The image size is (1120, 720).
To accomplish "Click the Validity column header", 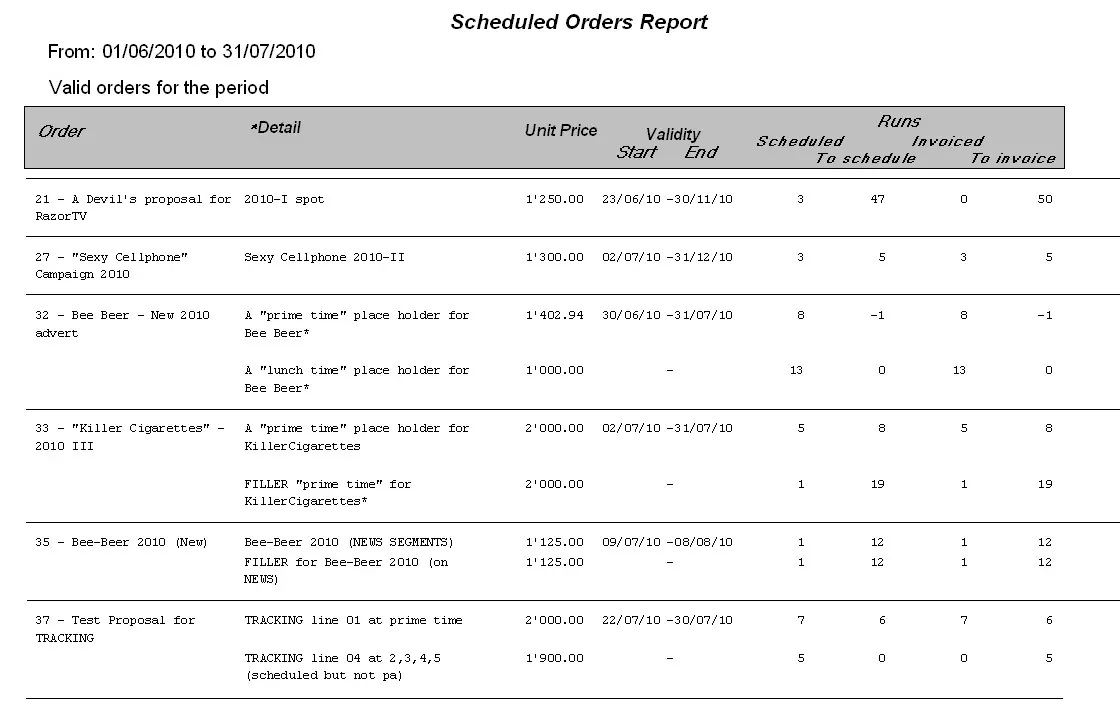I will (x=672, y=134).
